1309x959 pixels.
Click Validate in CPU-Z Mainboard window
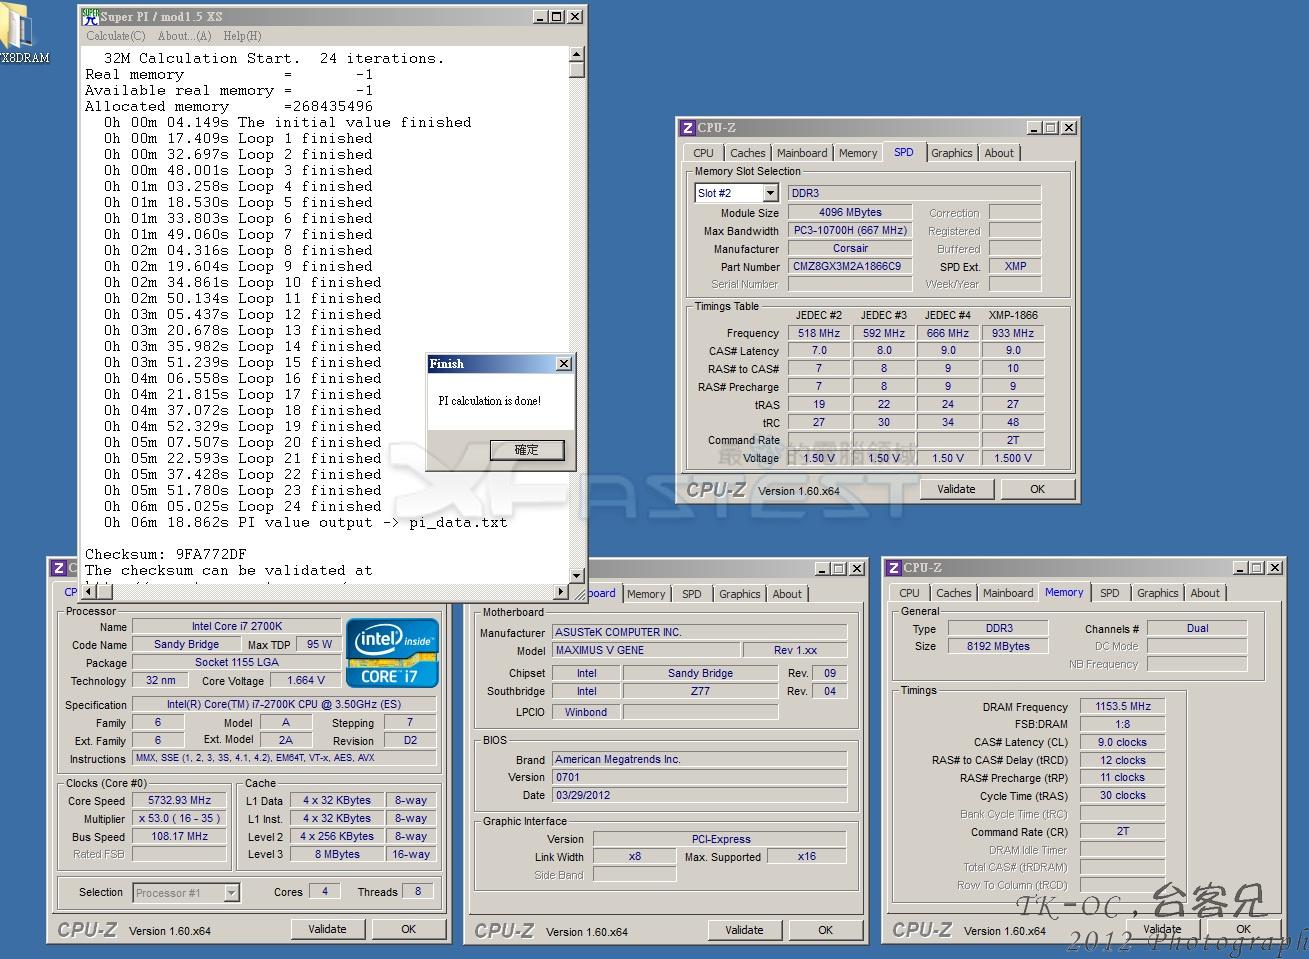click(744, 930)
